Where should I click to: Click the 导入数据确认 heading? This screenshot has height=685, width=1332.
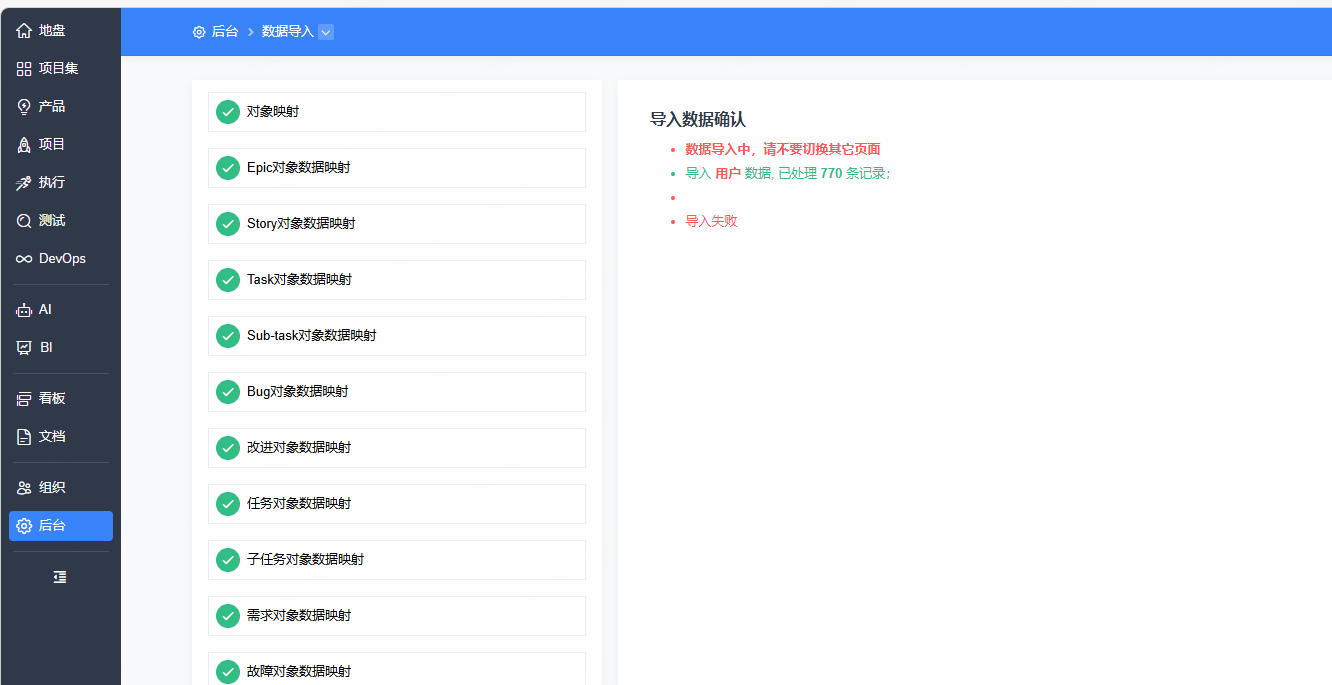pos(698,120)
